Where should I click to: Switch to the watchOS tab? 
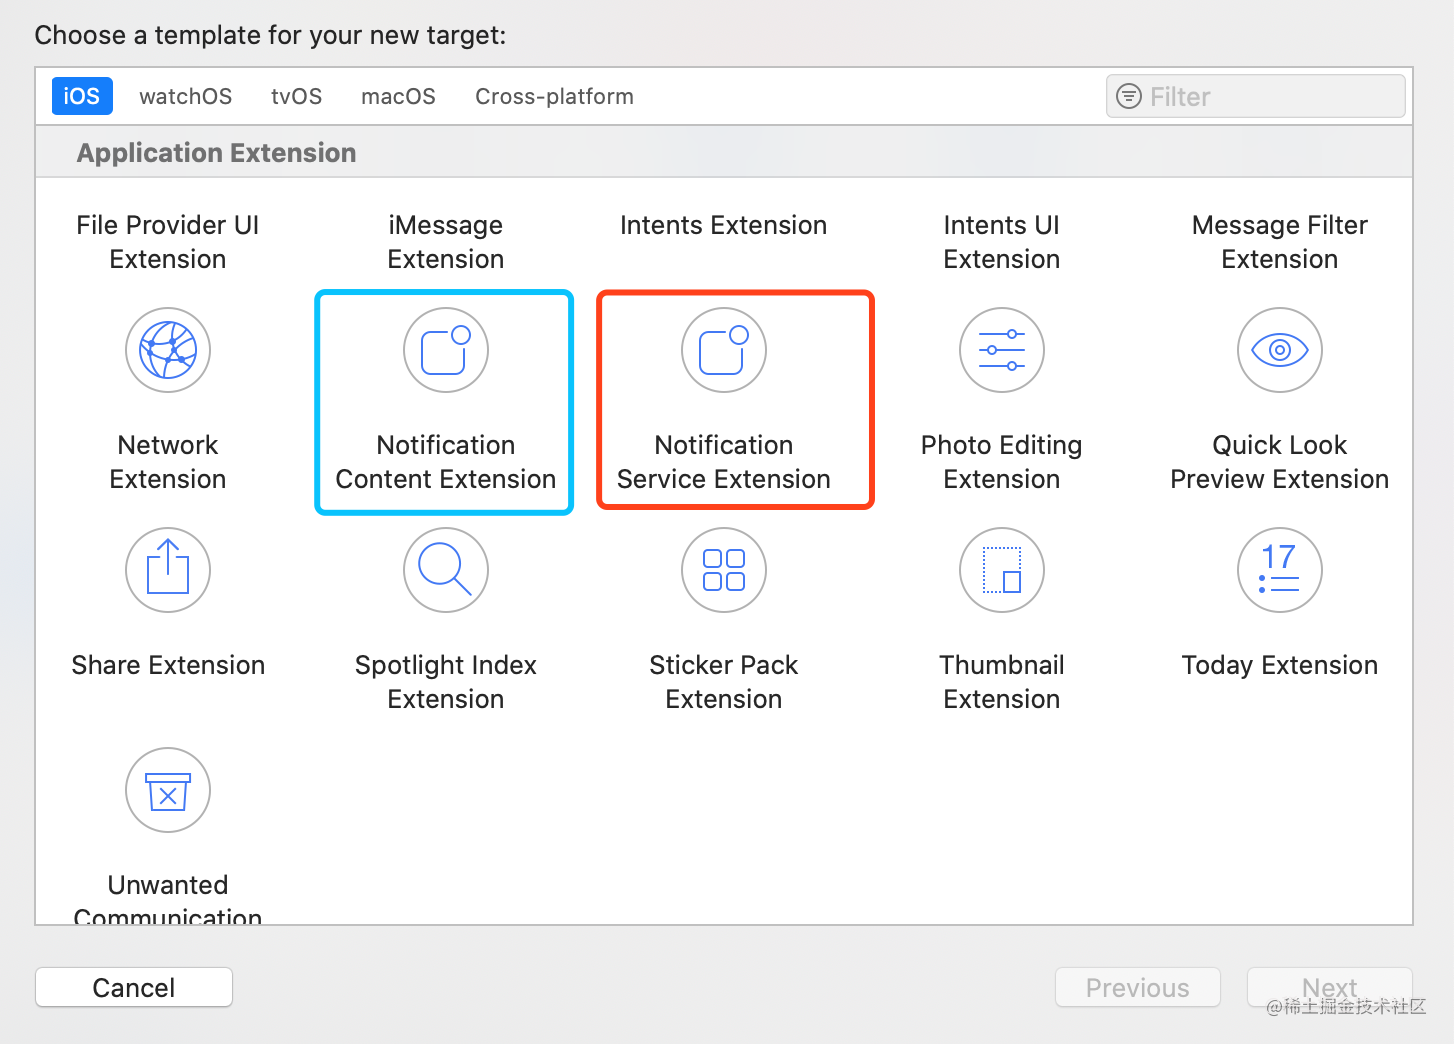[x=186, y=96]
